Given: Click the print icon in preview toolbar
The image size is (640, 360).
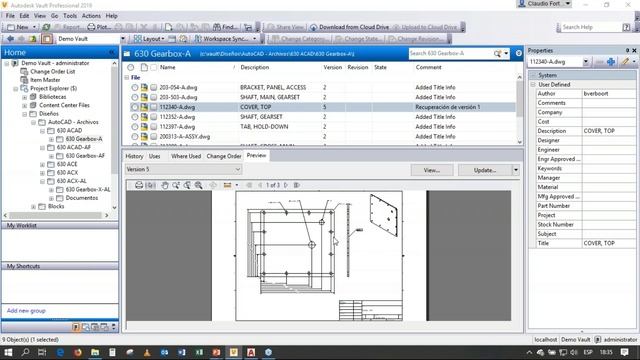Looking at the screenshot, I should pyautogui.click(x=139, y=185).
